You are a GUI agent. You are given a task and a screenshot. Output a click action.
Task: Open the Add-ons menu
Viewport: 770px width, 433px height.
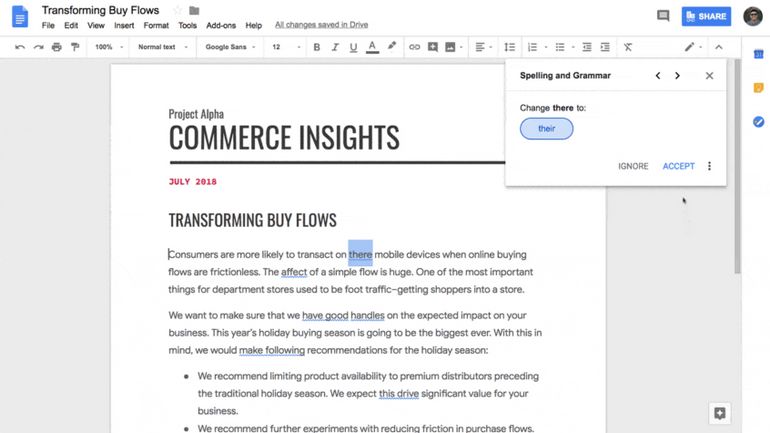click(x=220, y=25)
